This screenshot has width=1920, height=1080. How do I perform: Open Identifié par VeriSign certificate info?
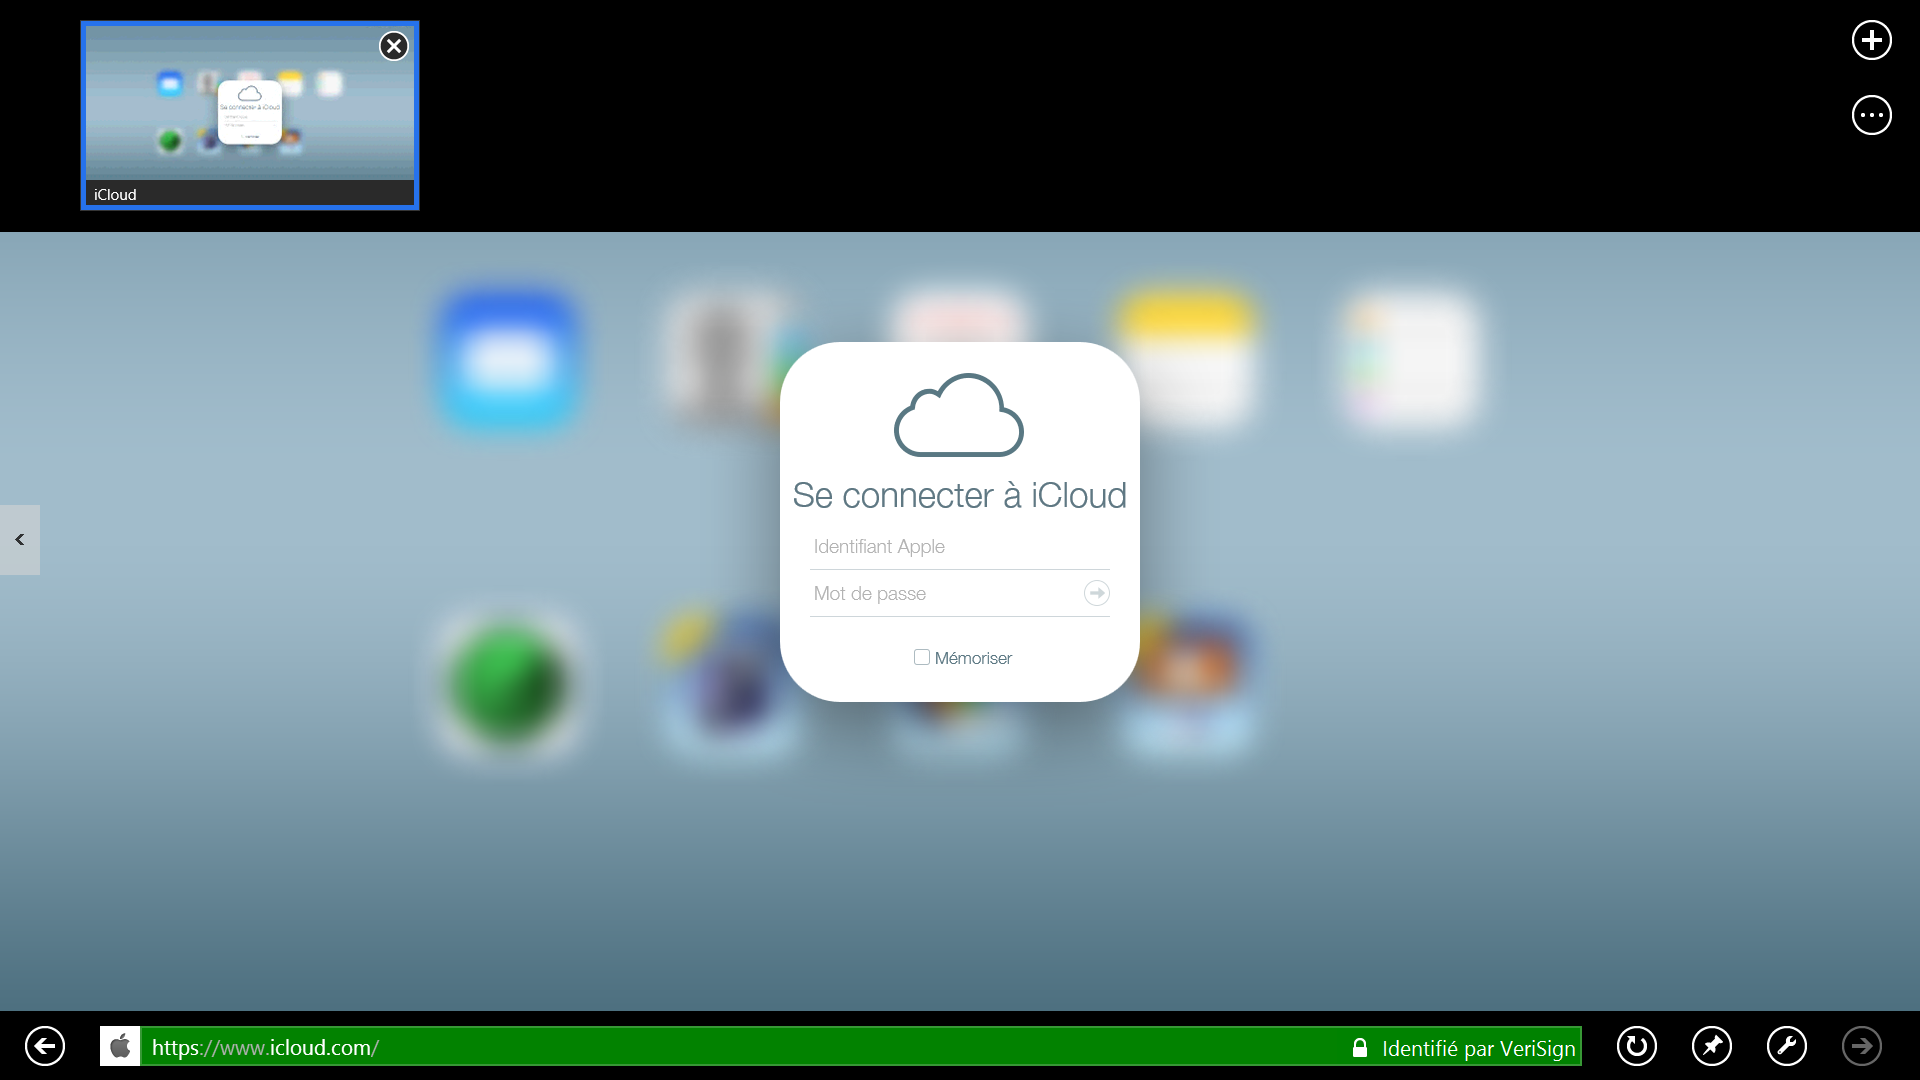(x=1478, y=1048)
